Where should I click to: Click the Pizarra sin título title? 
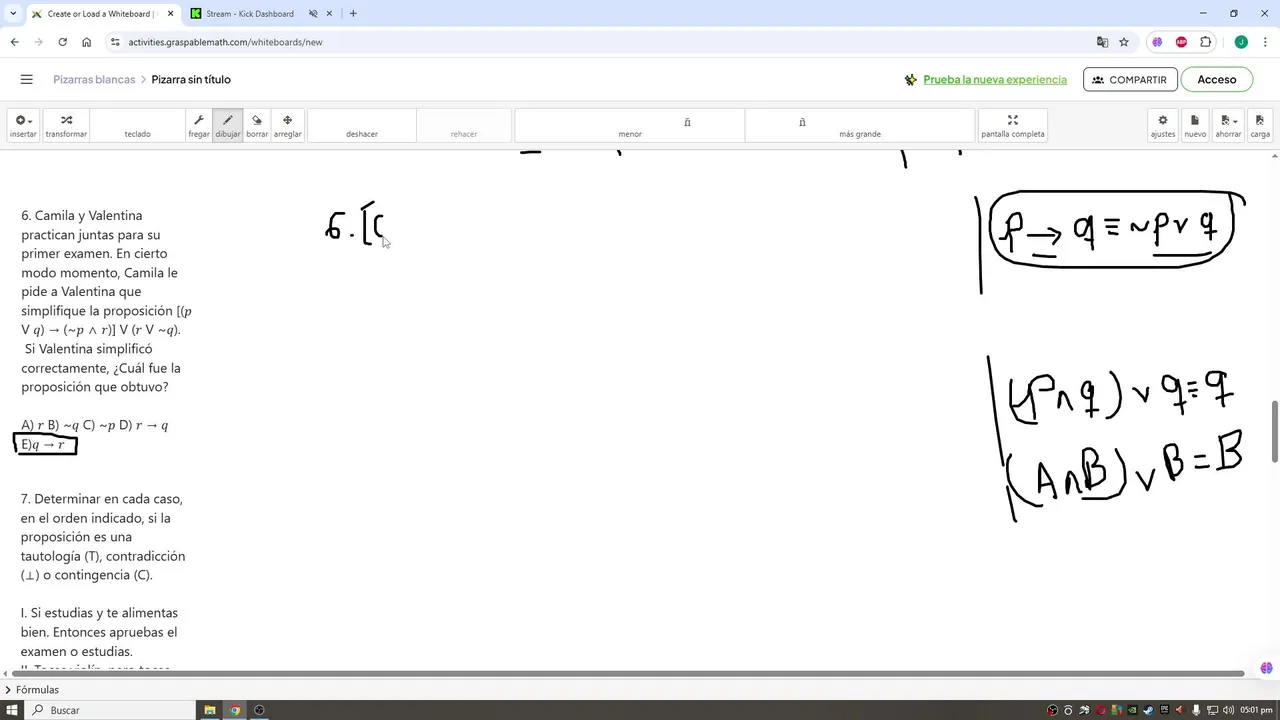(x=191, y=79)
